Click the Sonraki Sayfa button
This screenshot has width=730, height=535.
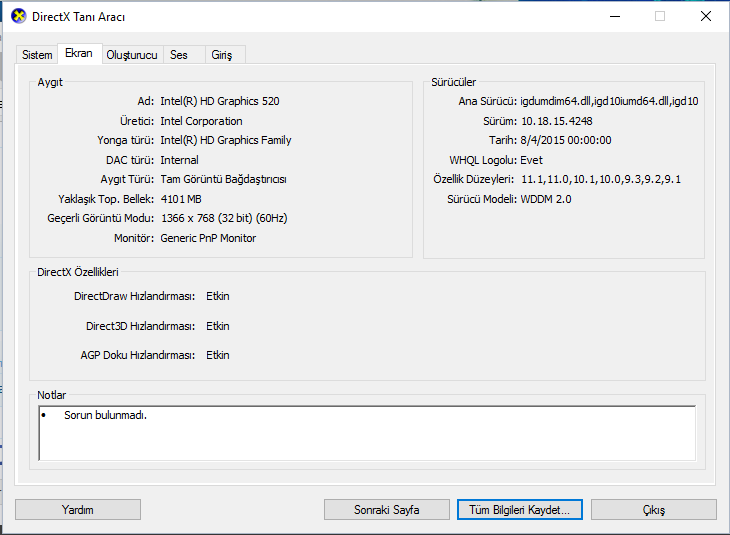pos(386,510)
